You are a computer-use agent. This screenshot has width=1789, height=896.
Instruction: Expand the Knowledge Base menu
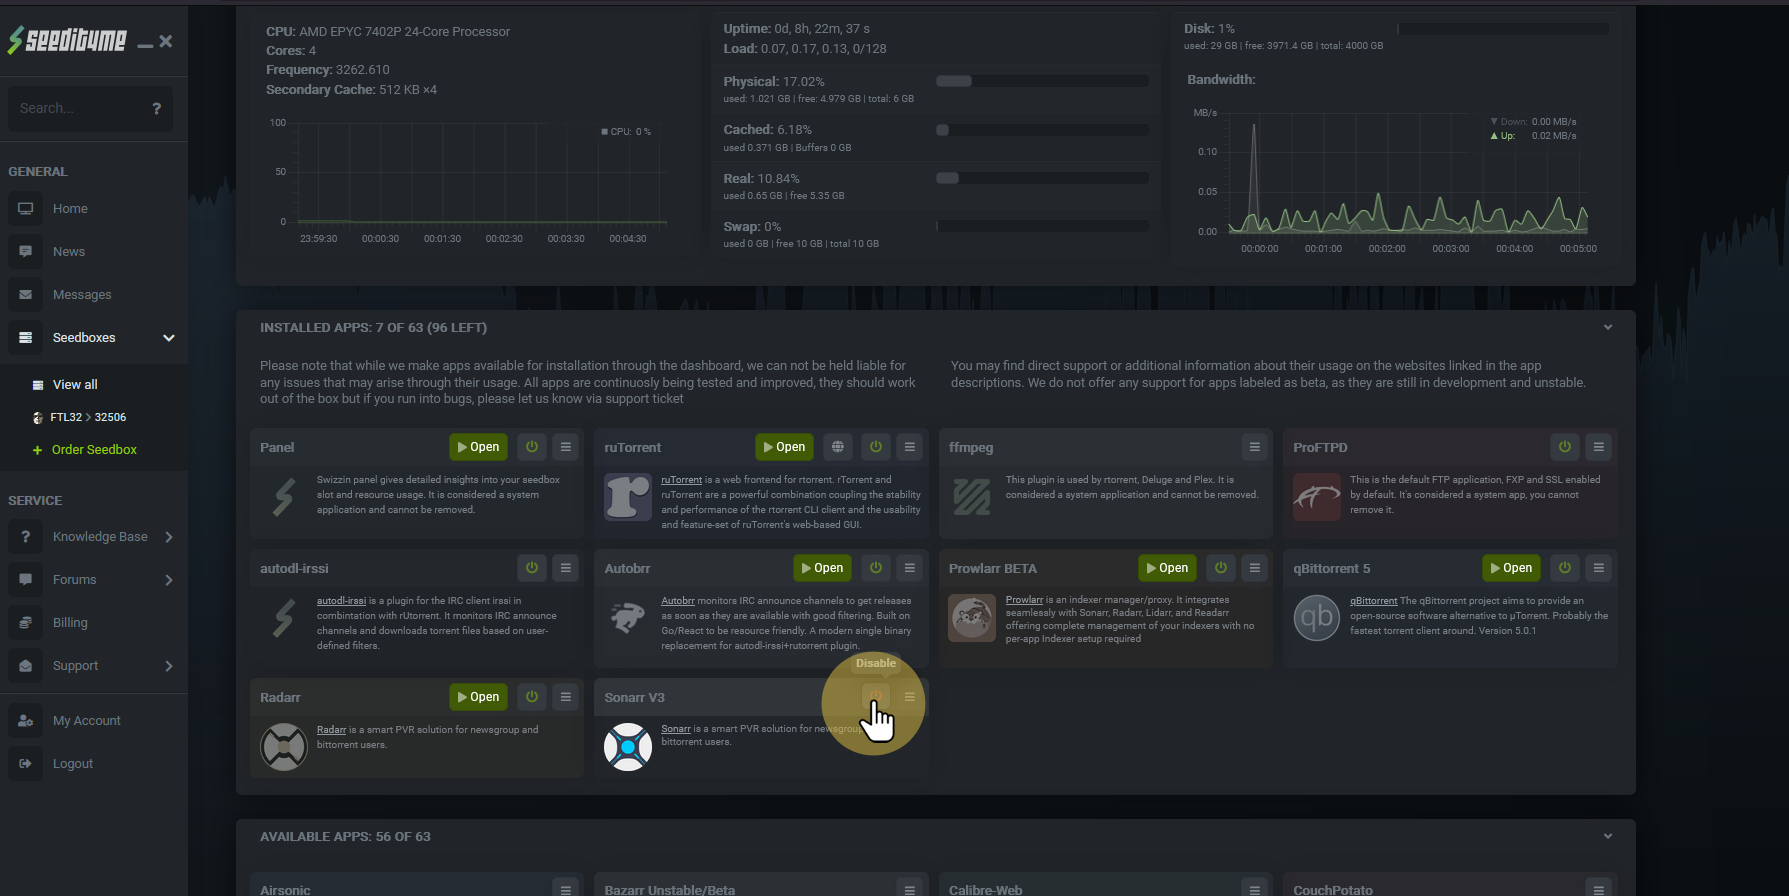[94, 537]
